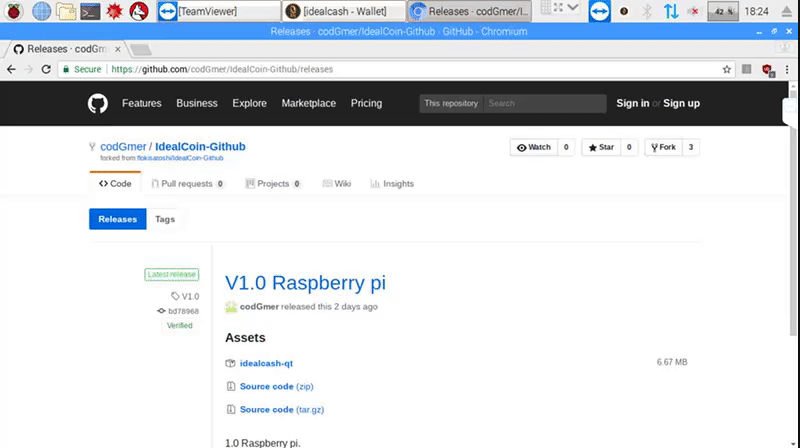
Task: Select the Projects tab
Action: [x=273, y=184]
